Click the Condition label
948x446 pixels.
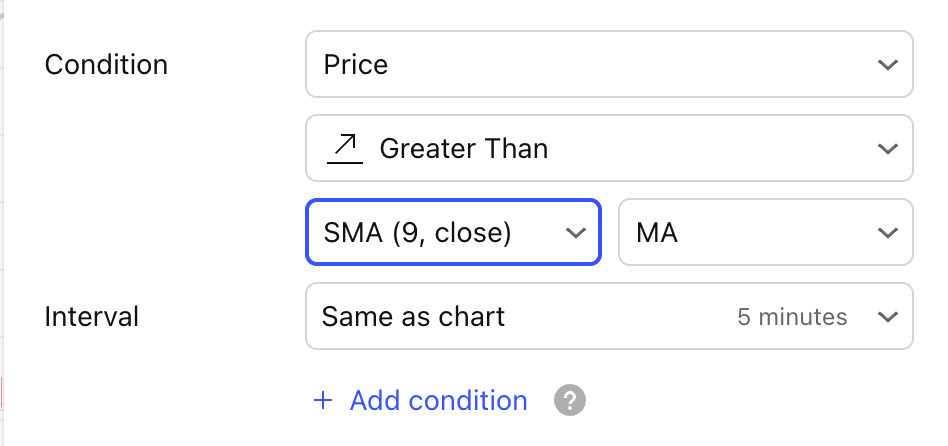point(107,65)
